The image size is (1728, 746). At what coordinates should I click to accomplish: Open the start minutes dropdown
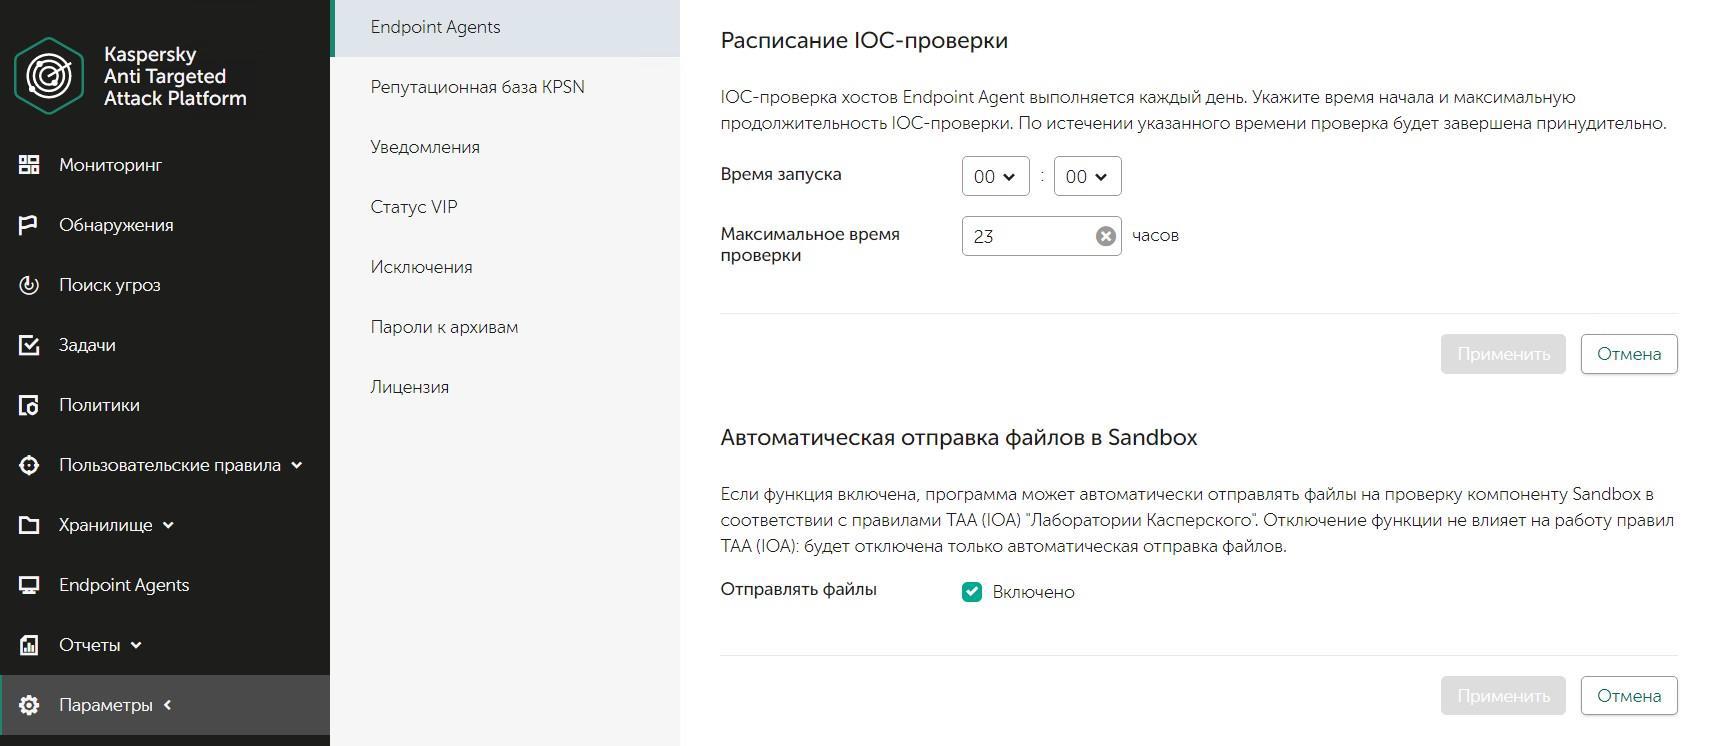tap(1087, 177)
